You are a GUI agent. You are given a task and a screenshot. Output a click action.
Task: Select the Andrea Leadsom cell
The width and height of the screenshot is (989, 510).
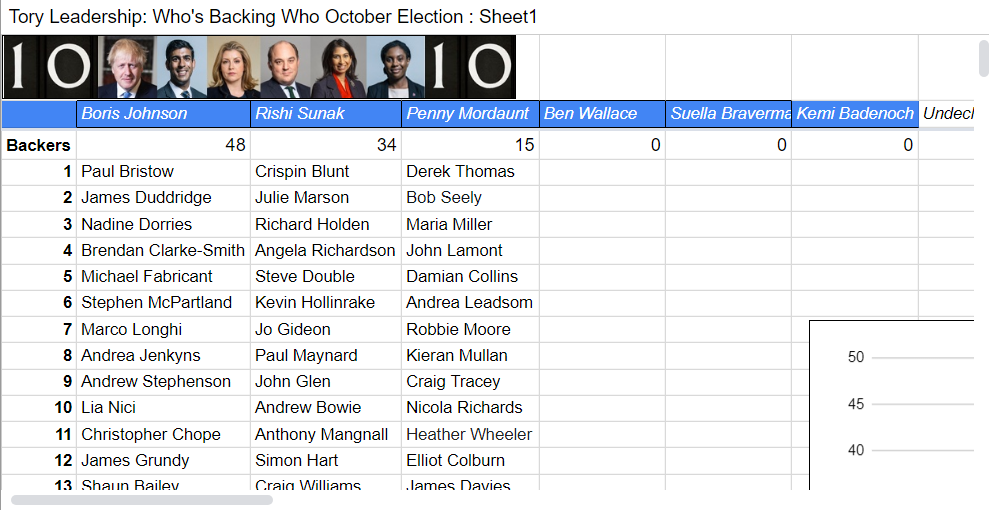pos(470,302)
